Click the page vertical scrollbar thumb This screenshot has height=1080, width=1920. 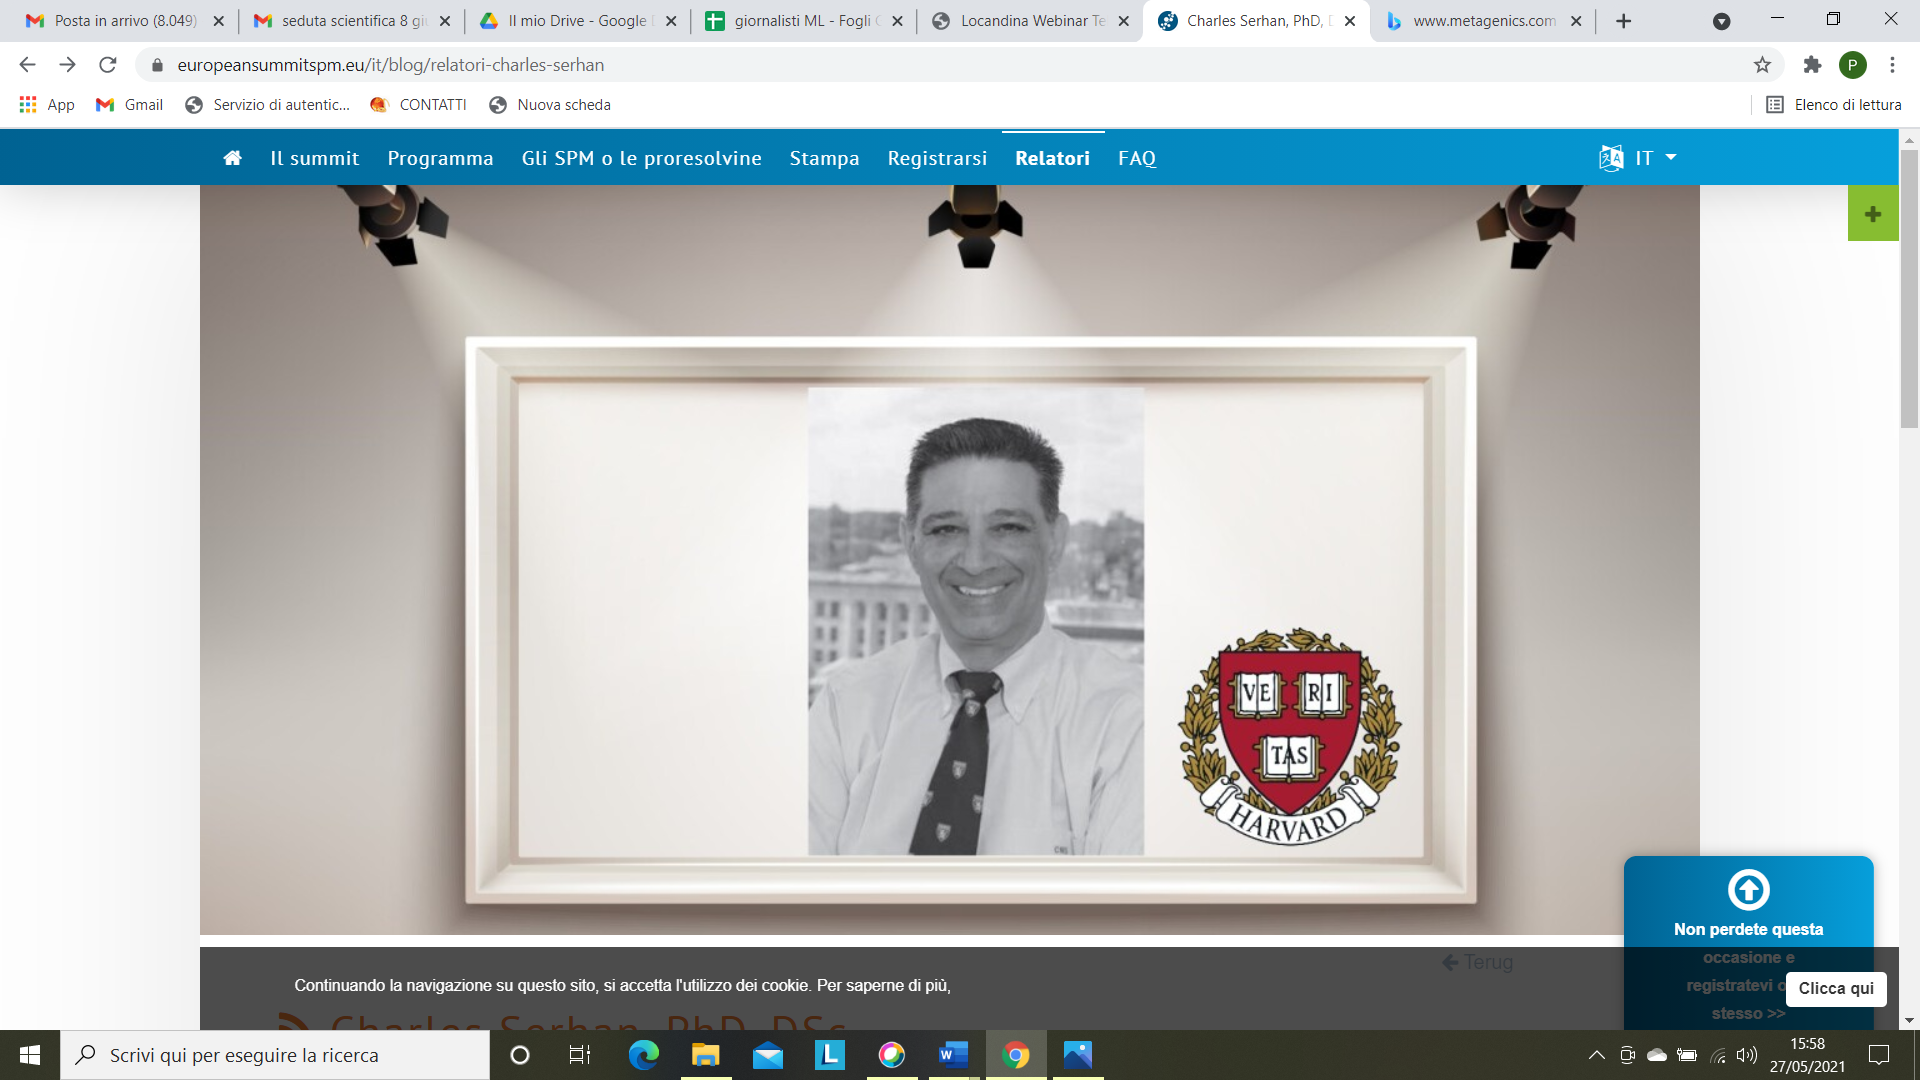[1909, 288]
